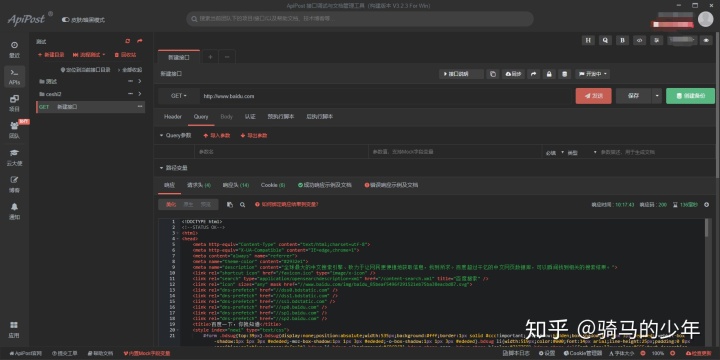This screenshot has height=360, width=720.
Task: Open the 流程测试 dropdown in project panel
Action: [x=89, y=55]
